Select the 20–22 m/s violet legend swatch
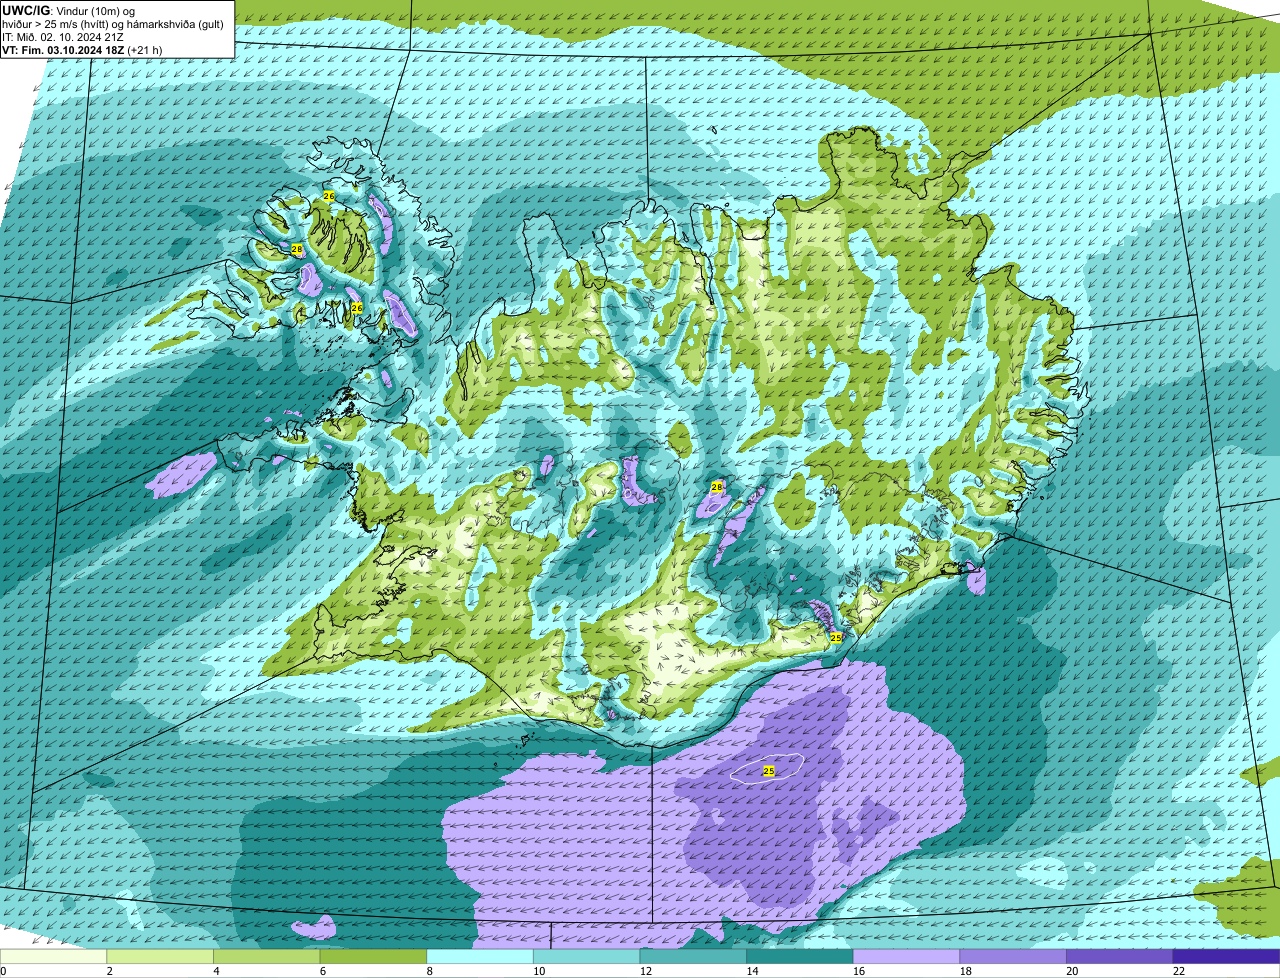Image resolution: width=1280 pixels, height=978 pixels. click(1120, 956)
